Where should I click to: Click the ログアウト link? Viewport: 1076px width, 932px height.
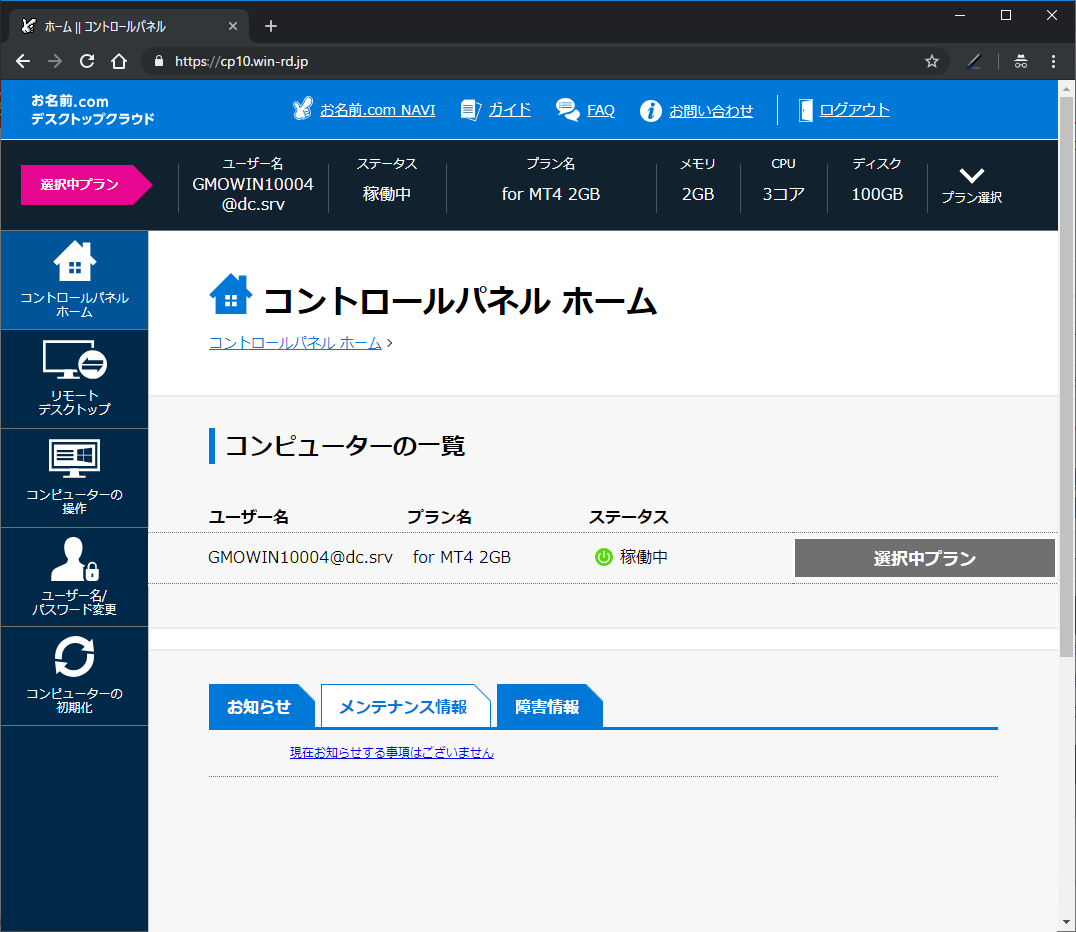854,110
